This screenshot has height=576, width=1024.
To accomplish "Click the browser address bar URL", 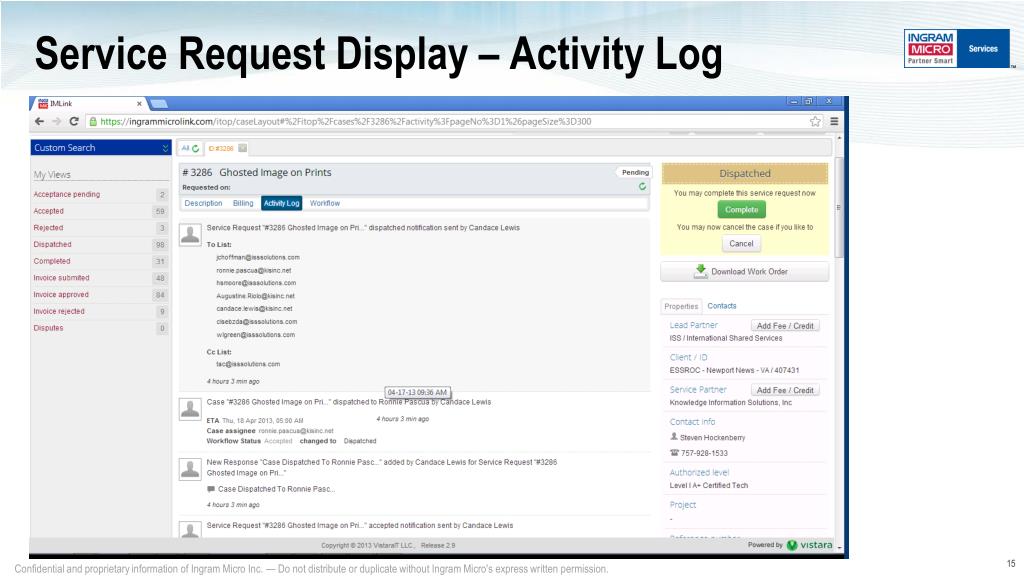I will tap(345, 121).
